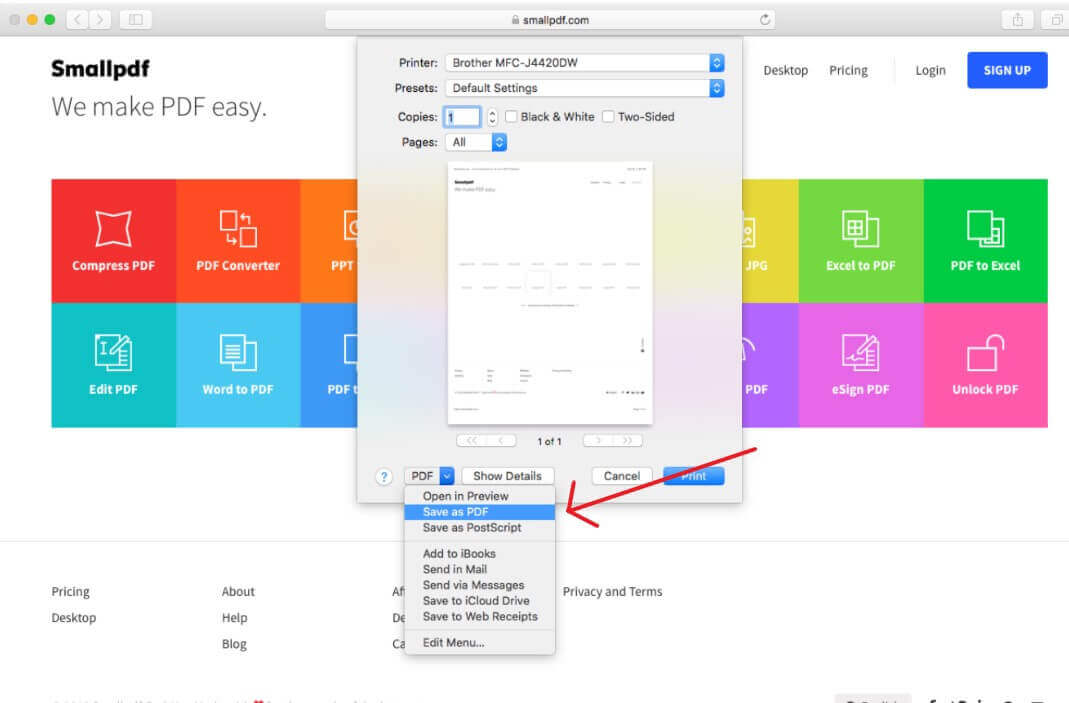Image resolution: width=1069 pixels, height=703 pixels.
Task: Open the Word to PDF converter
Action: pos(238,365)
